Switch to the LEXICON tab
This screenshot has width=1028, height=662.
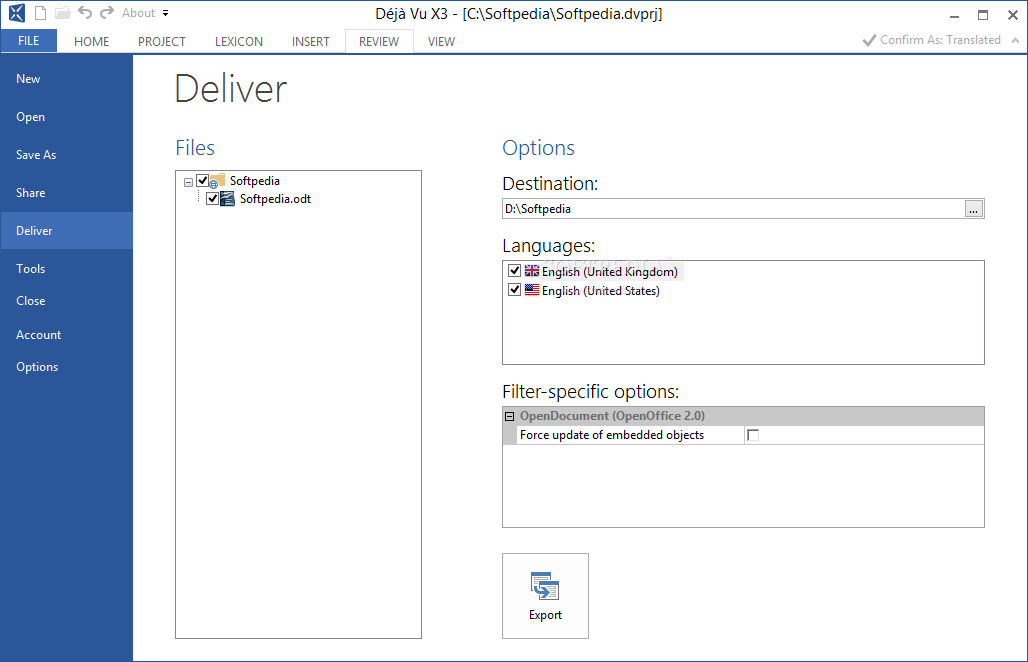[x=239, y=41]
